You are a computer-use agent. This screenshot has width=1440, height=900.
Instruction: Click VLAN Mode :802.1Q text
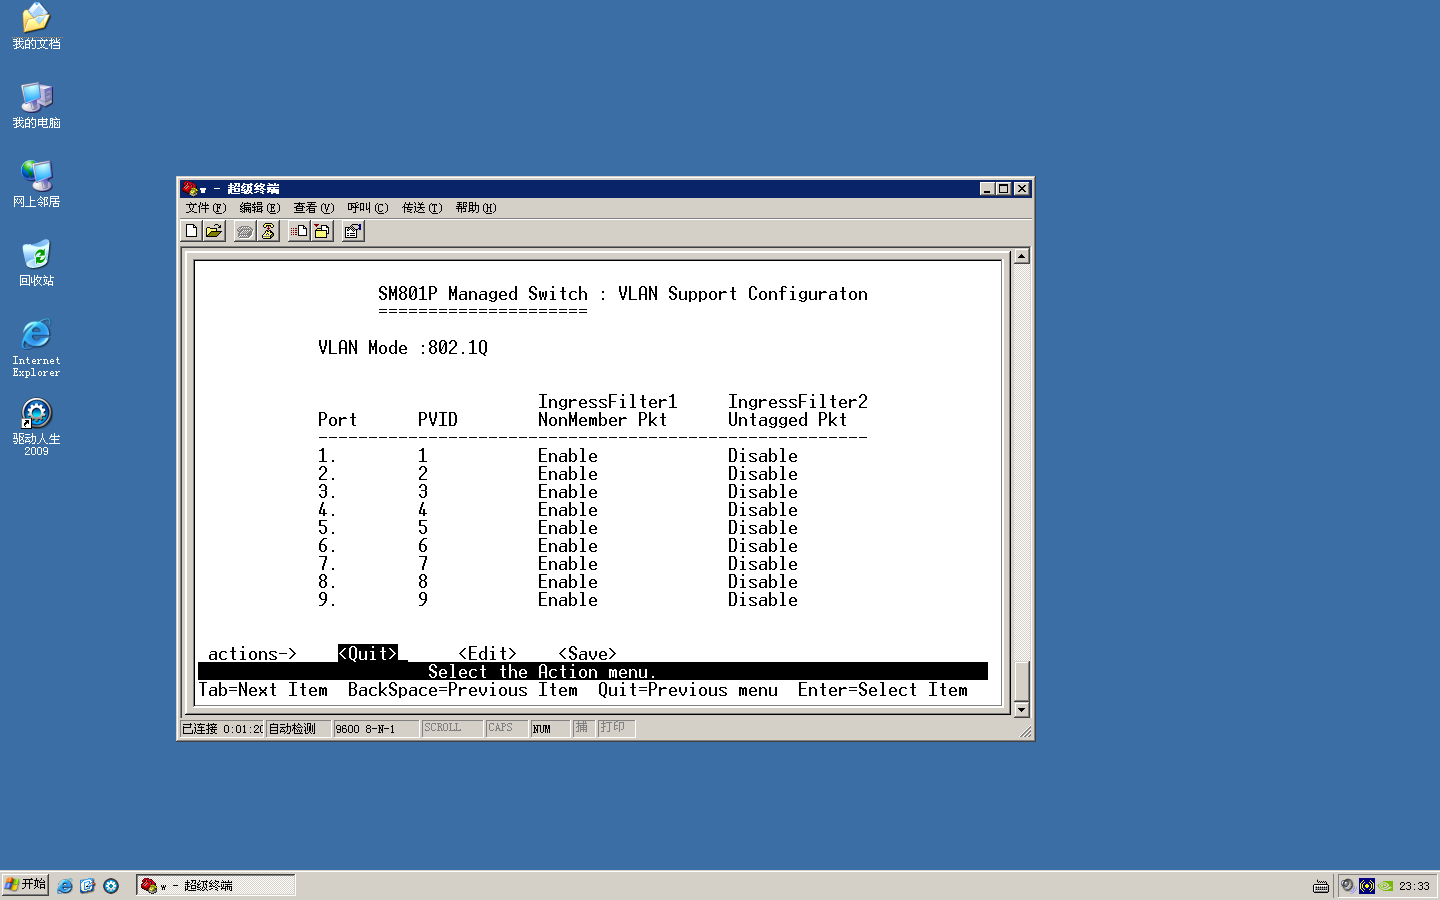coord(403,348)
